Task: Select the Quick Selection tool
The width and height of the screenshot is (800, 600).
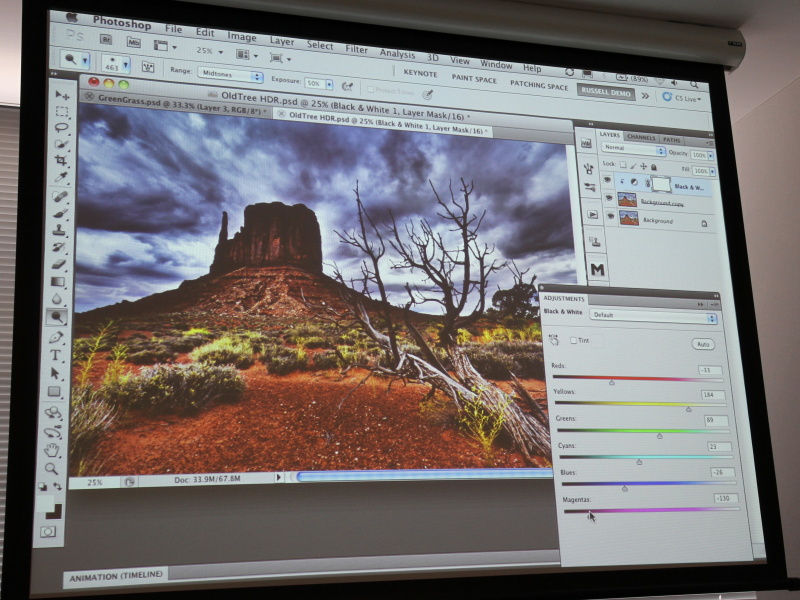Action: click(61, 144)
